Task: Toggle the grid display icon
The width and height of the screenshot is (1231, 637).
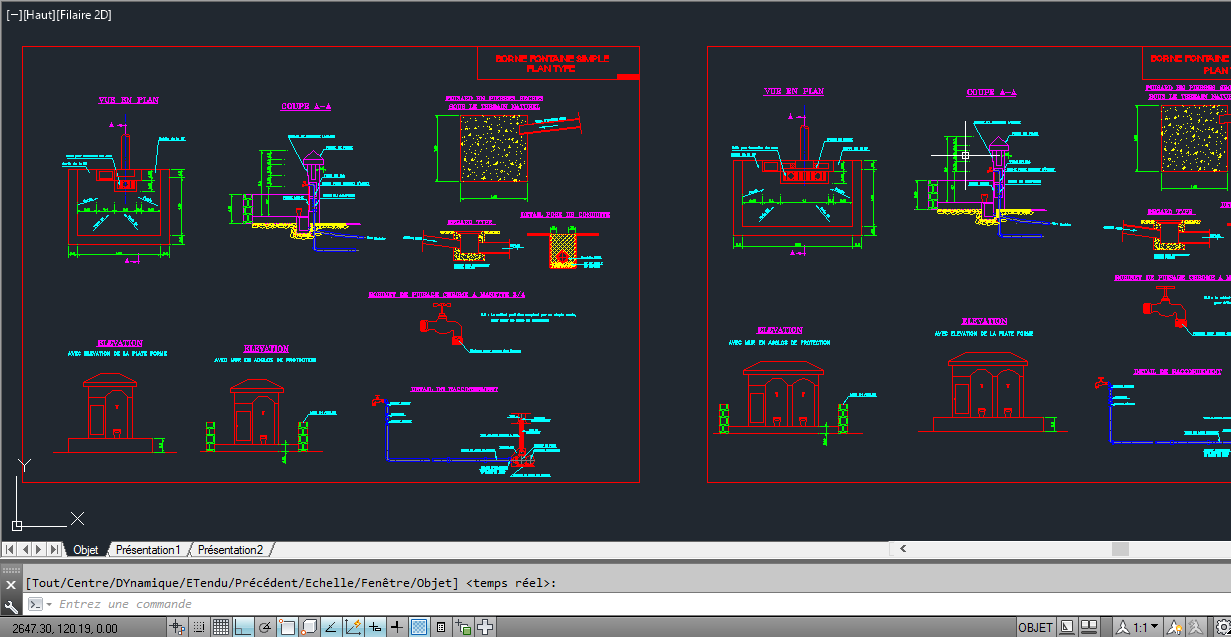Action: [220, 625]
